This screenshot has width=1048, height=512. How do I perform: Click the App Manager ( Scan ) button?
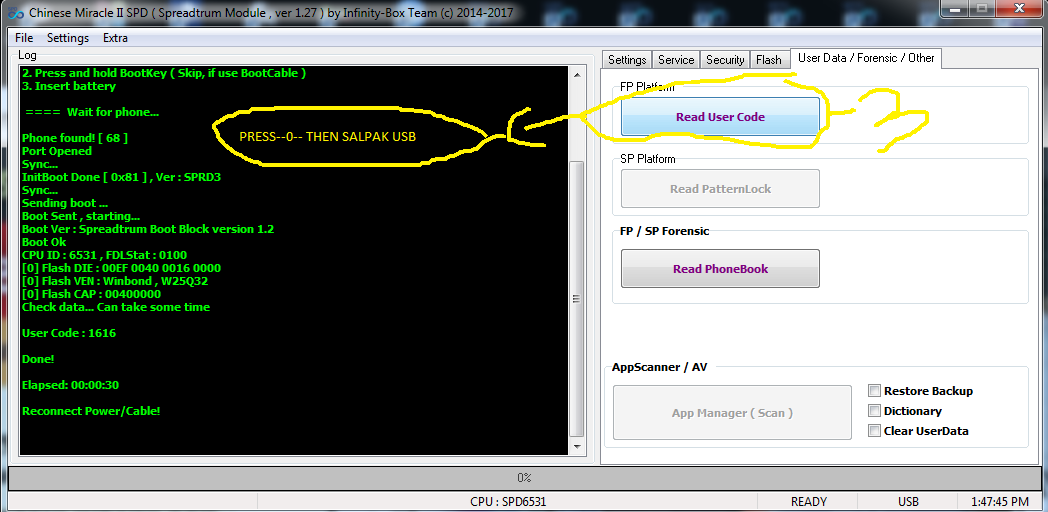coord(732,412)
